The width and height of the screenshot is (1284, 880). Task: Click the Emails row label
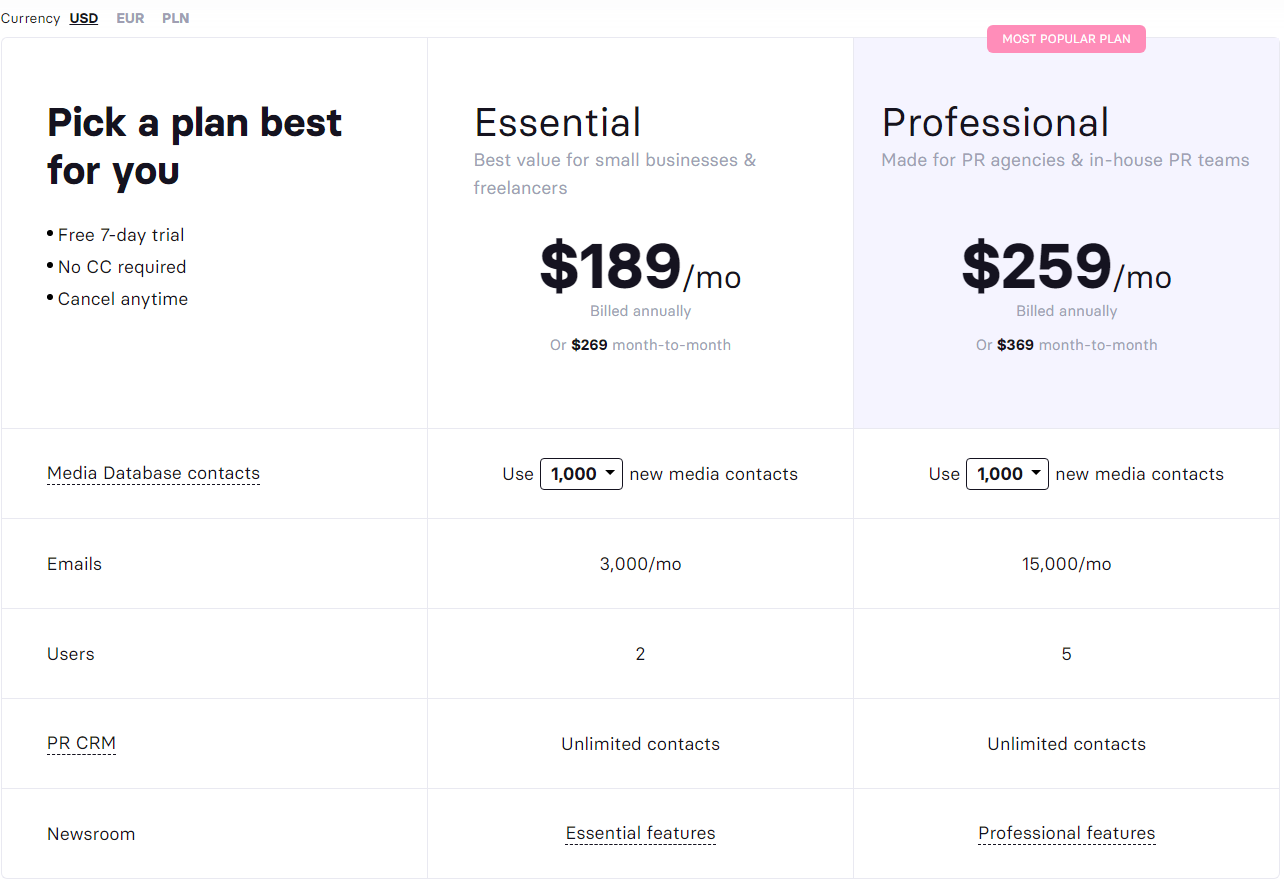(74, 564)
